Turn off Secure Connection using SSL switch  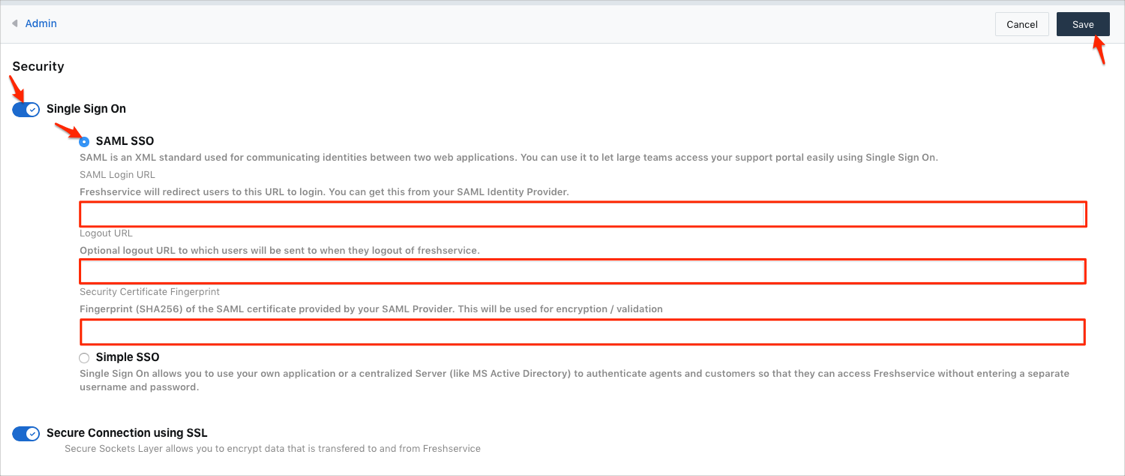click(x=26, y=434)
